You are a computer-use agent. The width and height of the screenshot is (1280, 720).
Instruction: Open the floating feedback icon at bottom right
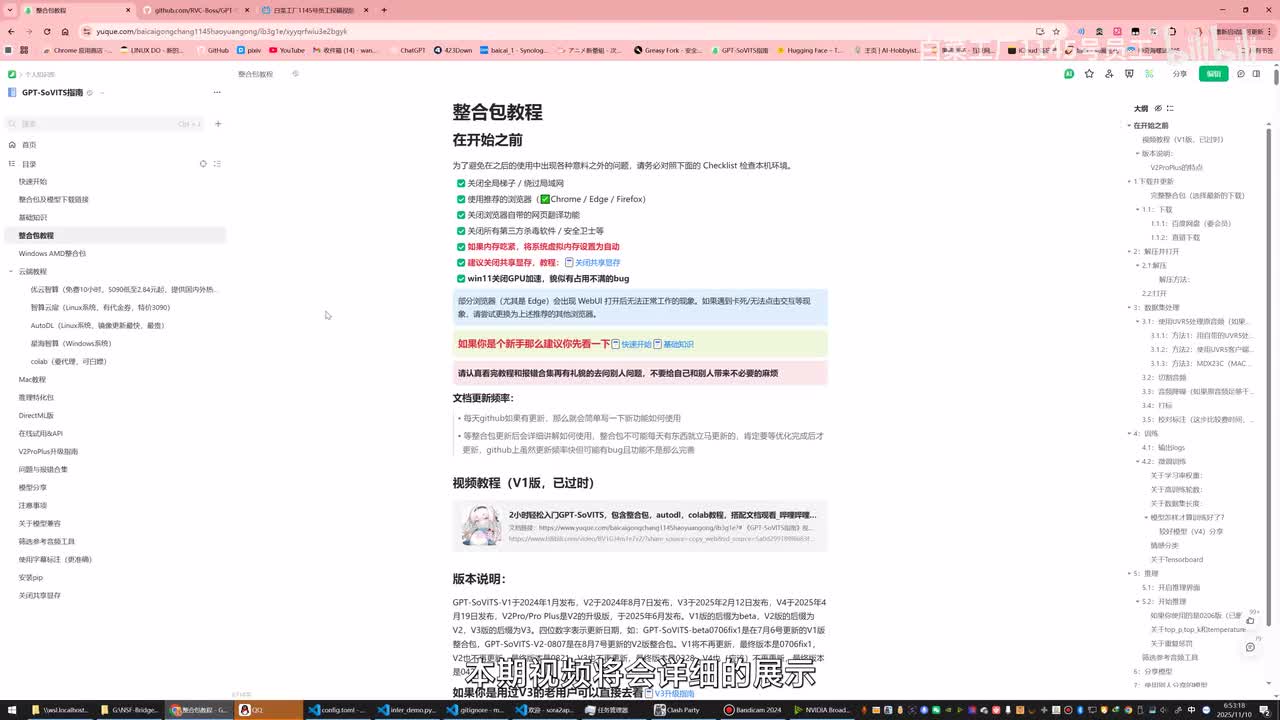click(x=1250, y=647)
